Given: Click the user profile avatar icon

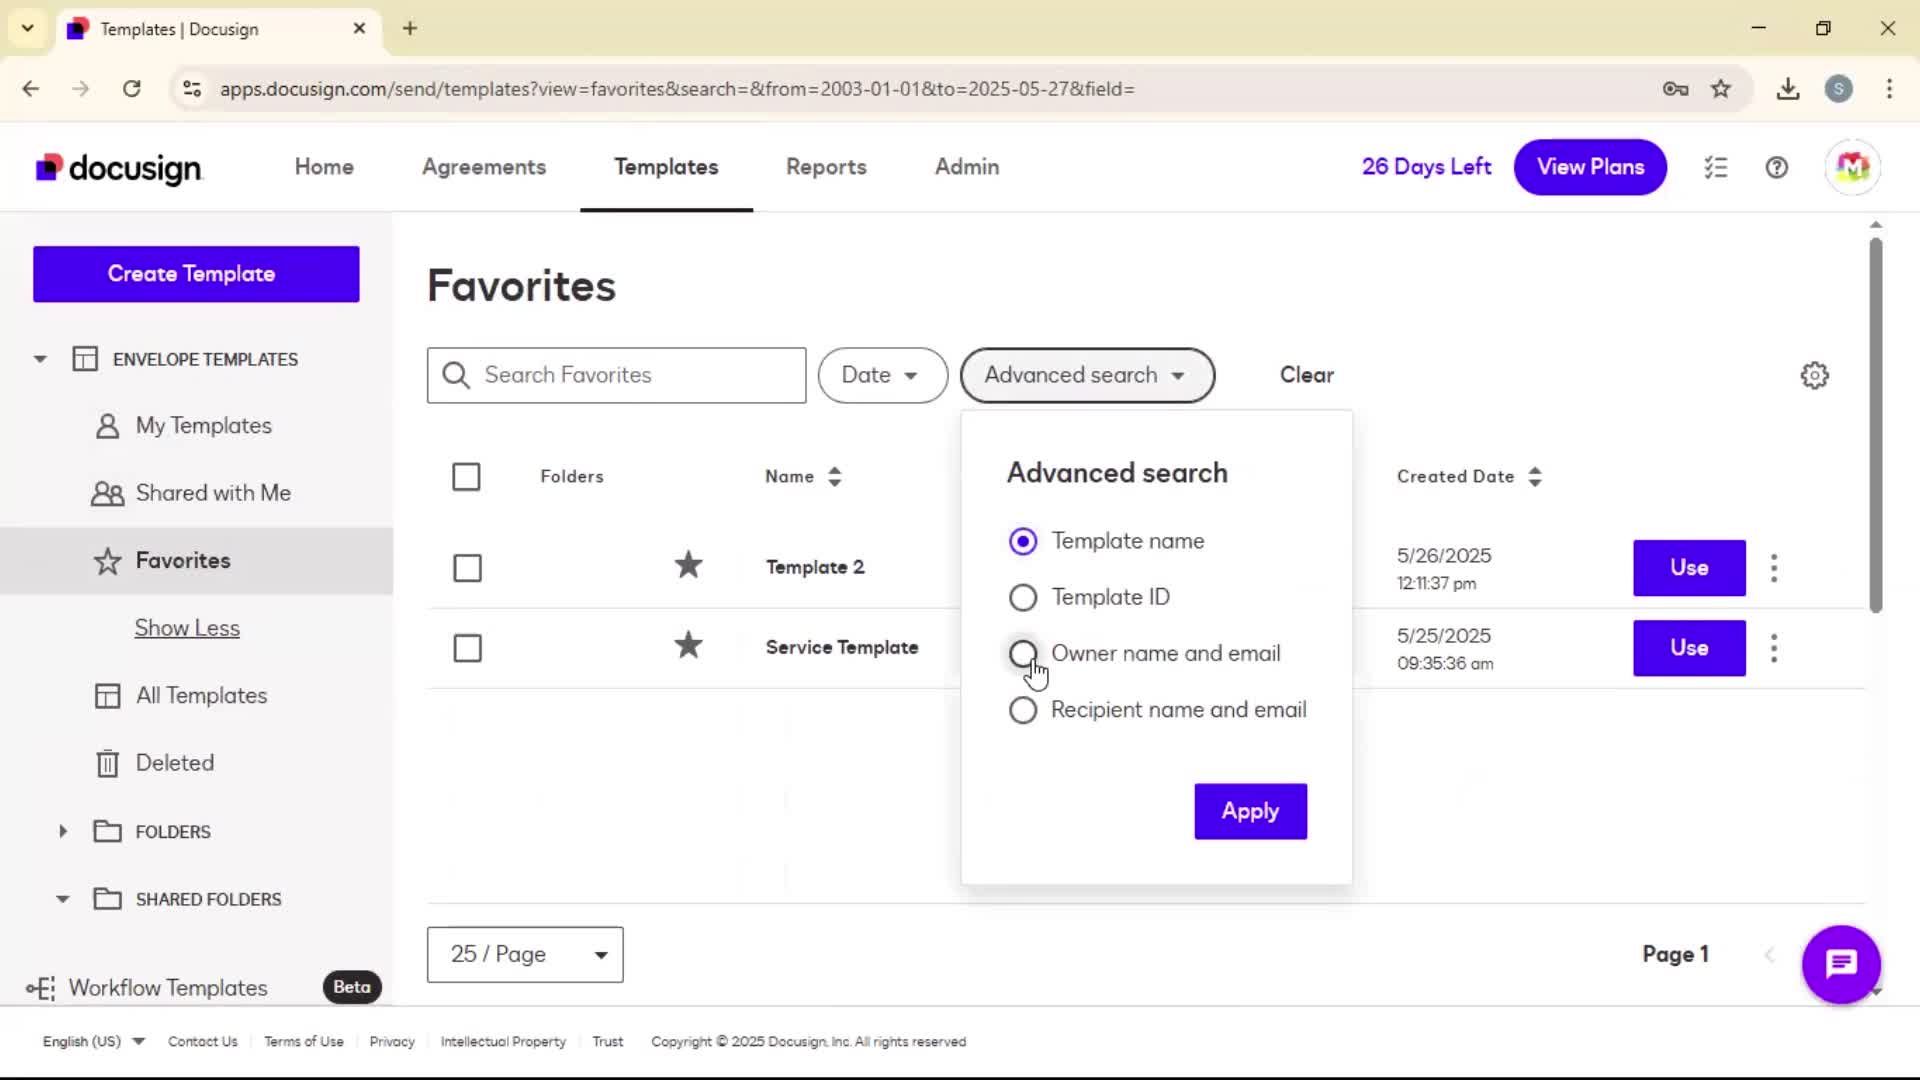Looking at the screenshot, I should tap(1852, 167).
